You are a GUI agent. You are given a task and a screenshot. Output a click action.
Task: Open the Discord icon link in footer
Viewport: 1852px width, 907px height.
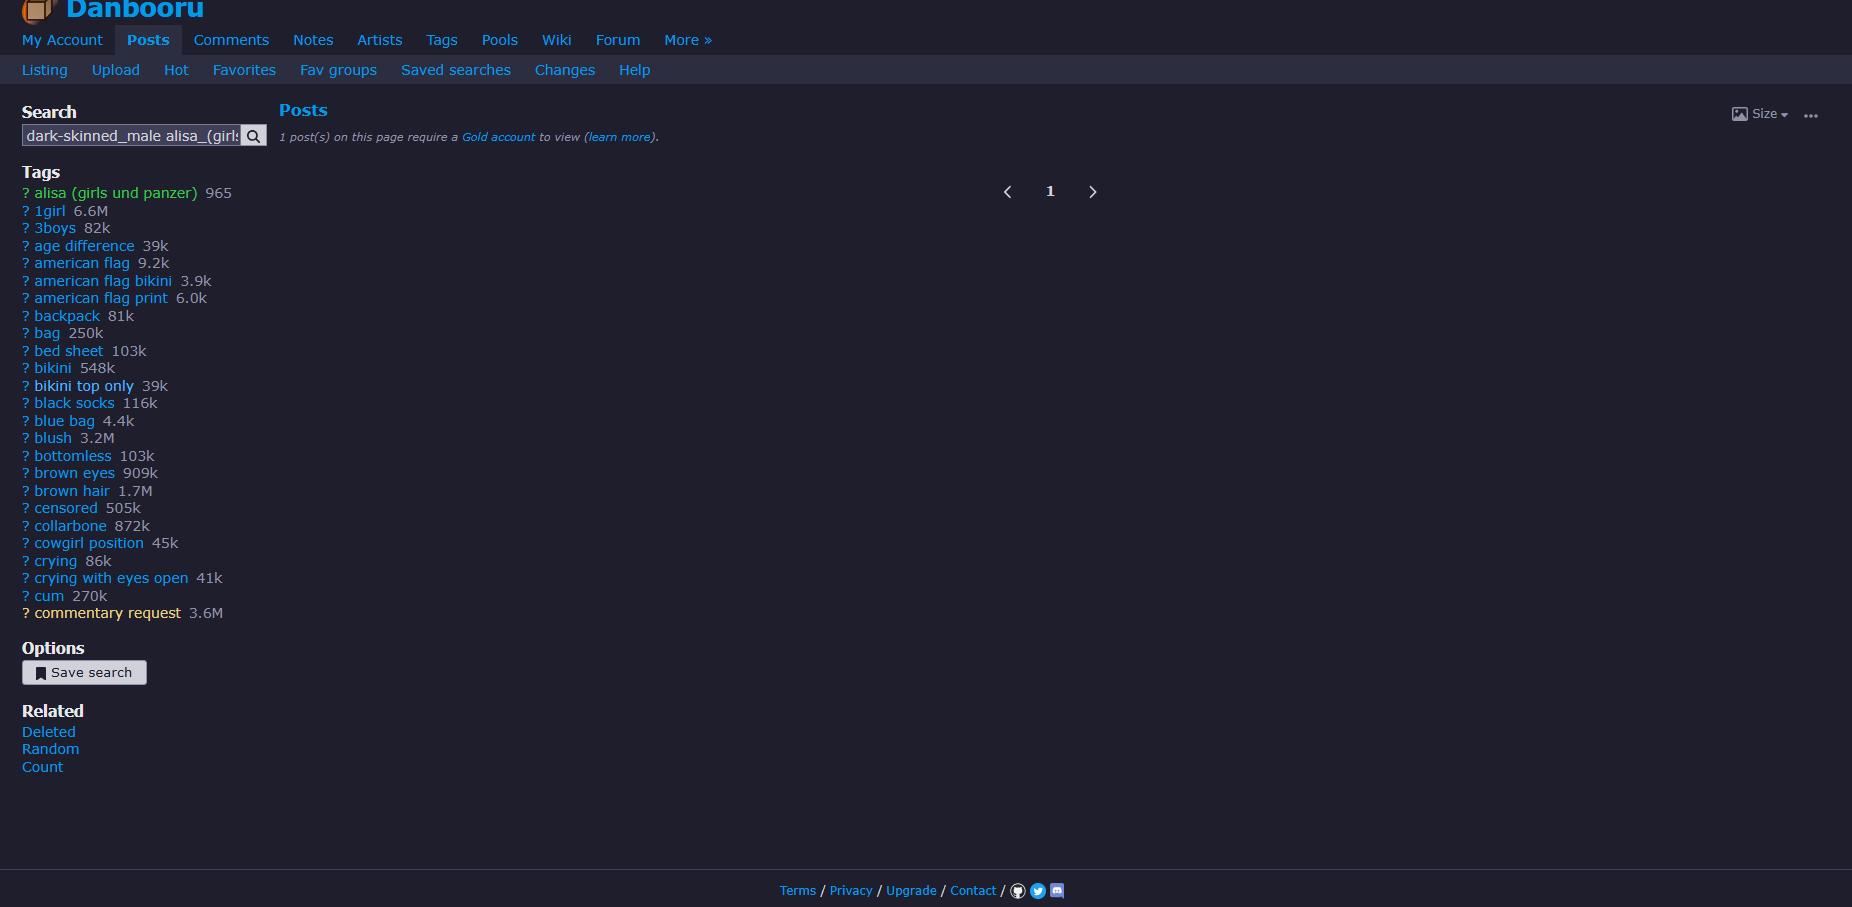[1057, 890]
